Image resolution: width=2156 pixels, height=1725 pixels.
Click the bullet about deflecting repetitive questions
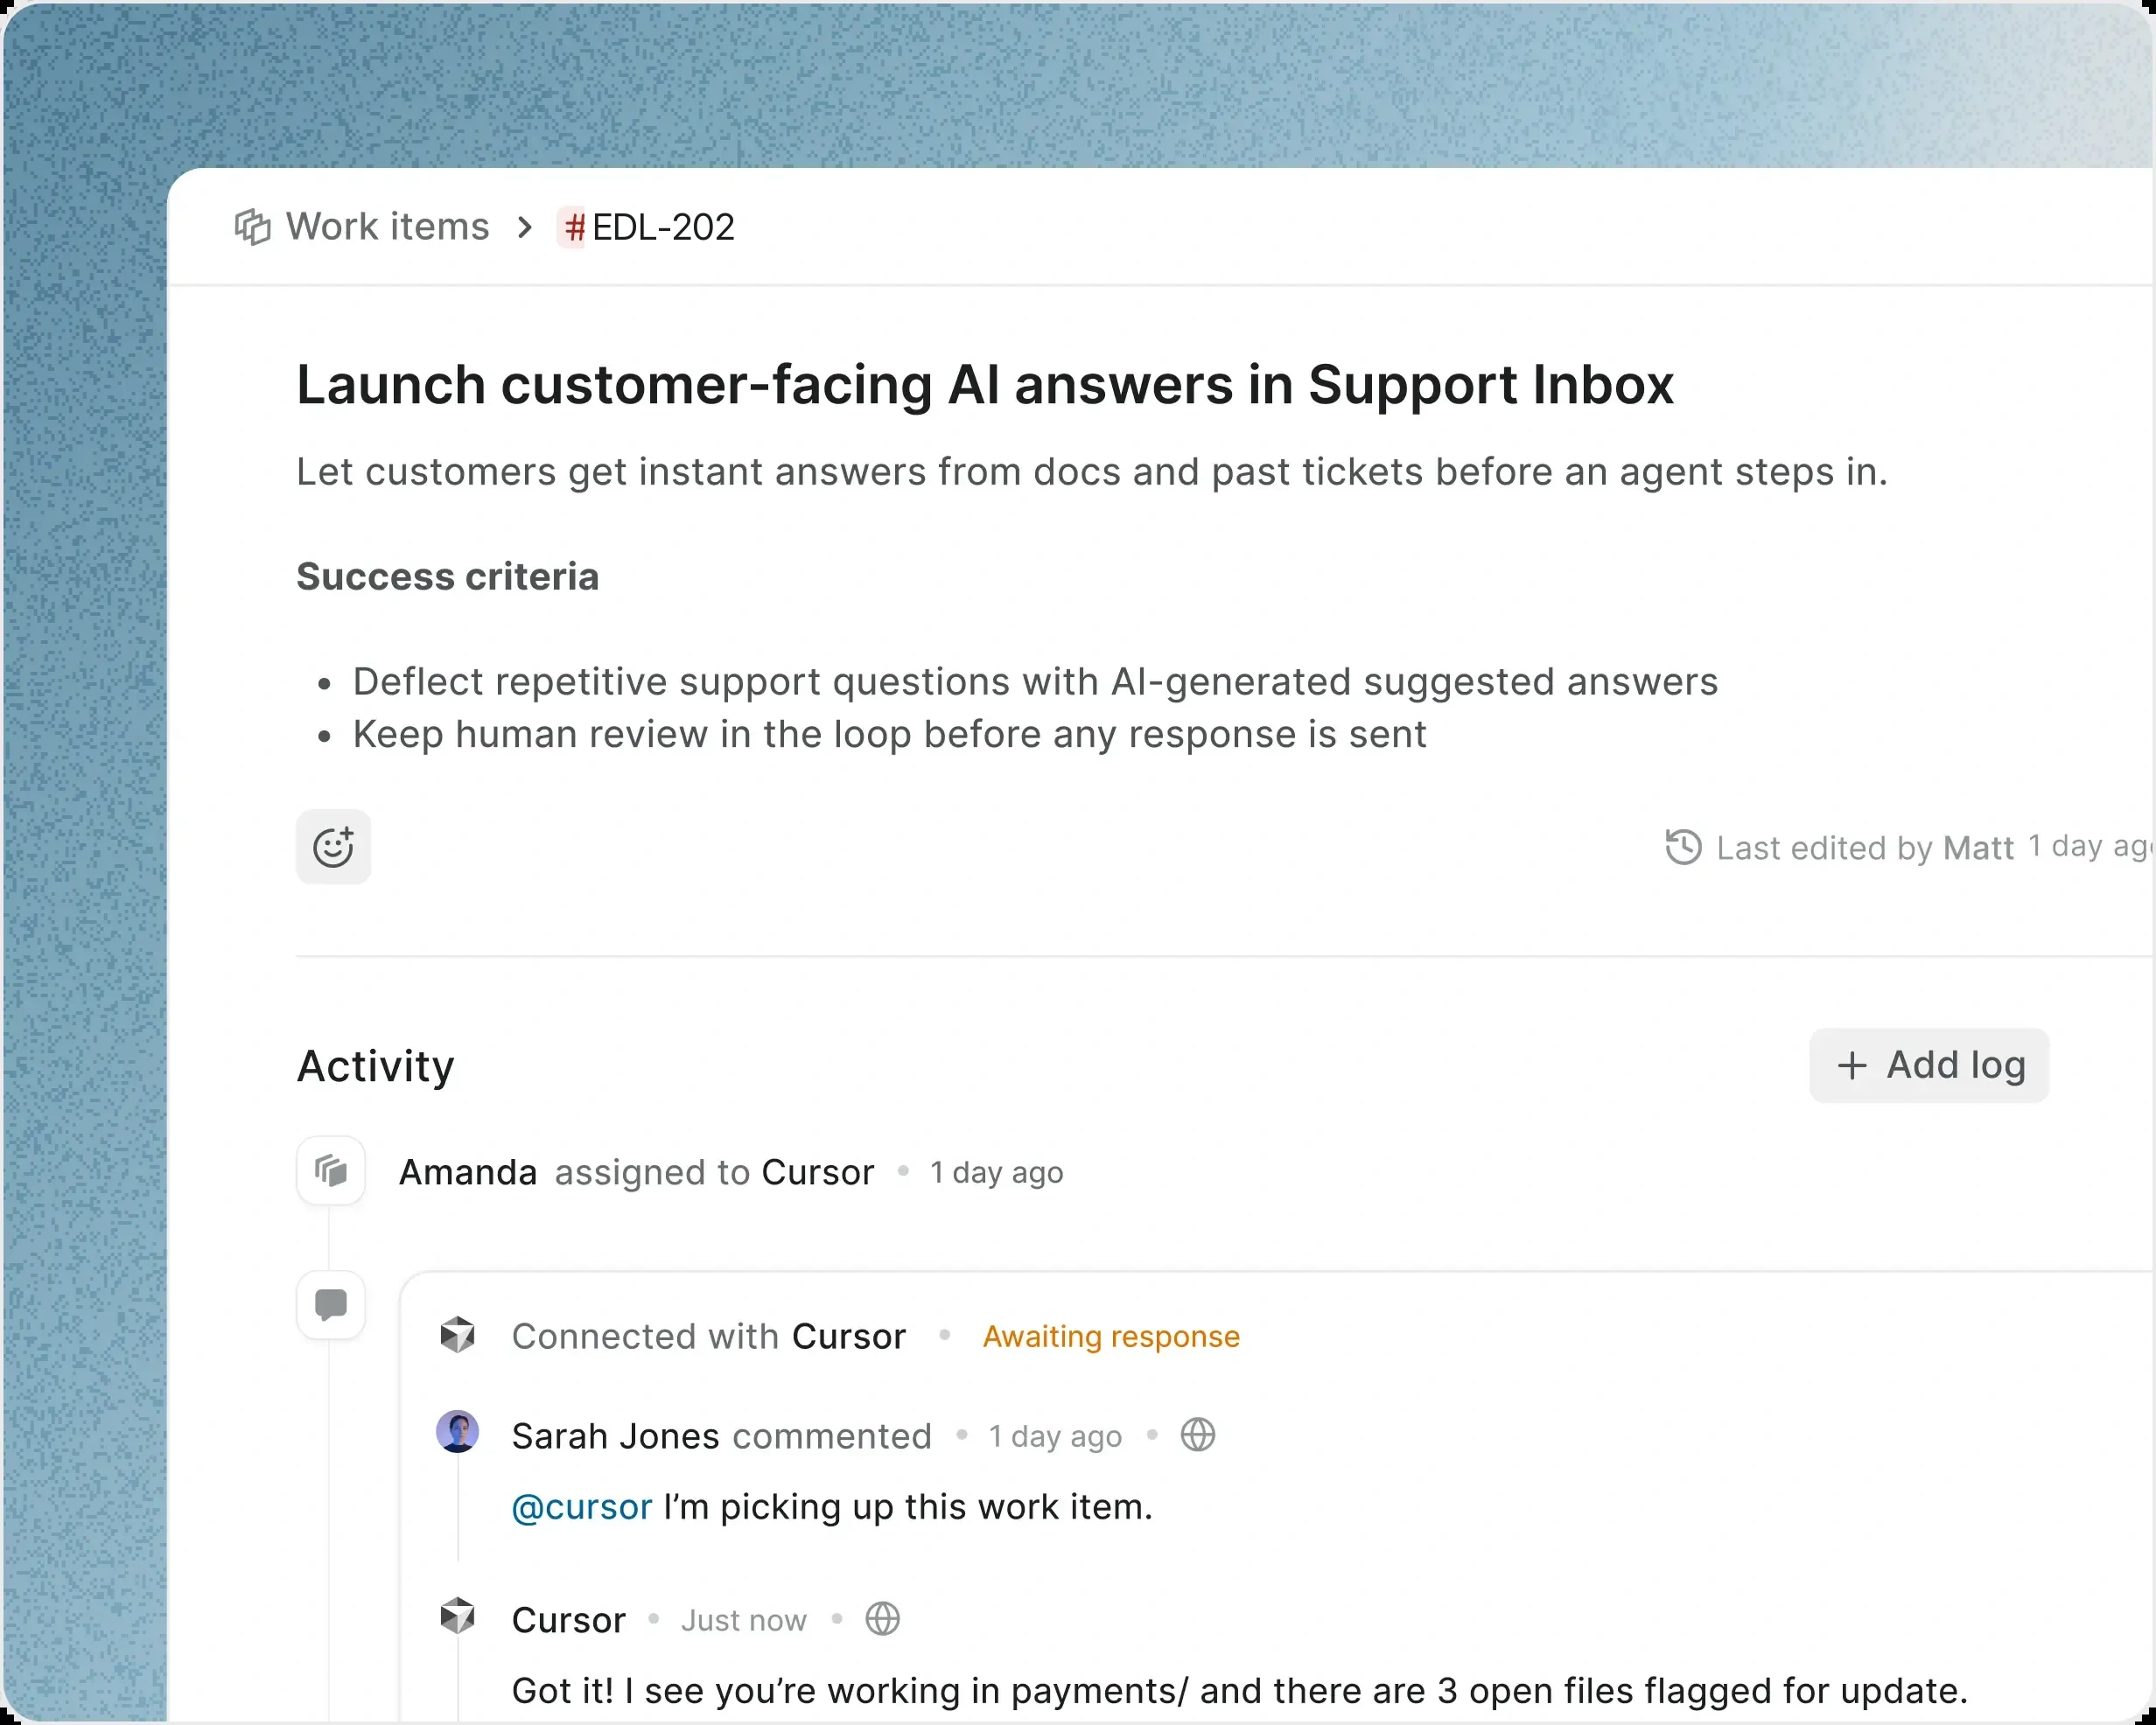coord(1035,682)
